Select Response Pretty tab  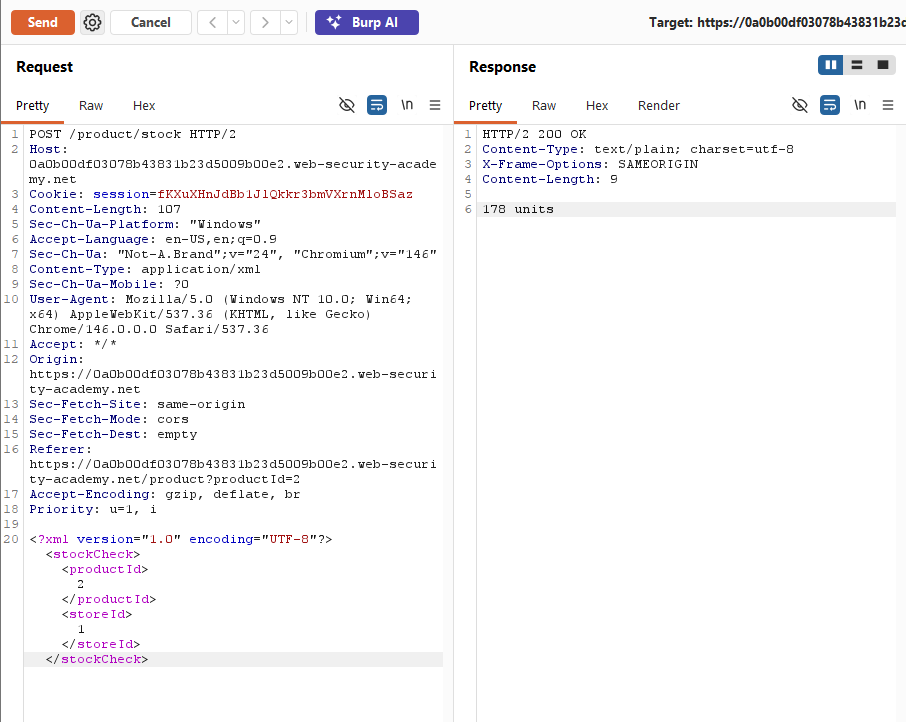[x=485, y=106]
